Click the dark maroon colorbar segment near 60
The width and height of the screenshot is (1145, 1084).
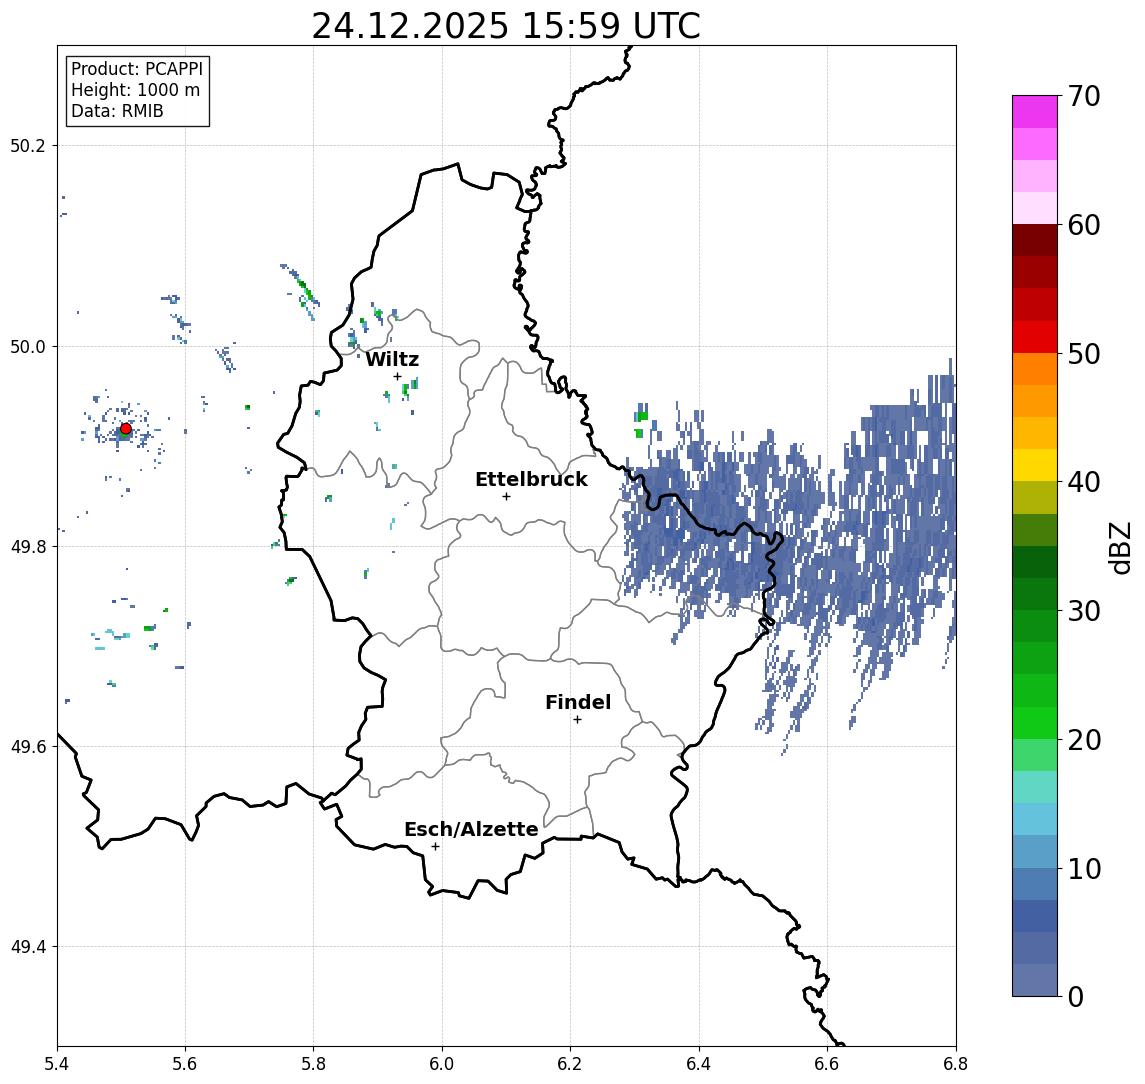1035,240
